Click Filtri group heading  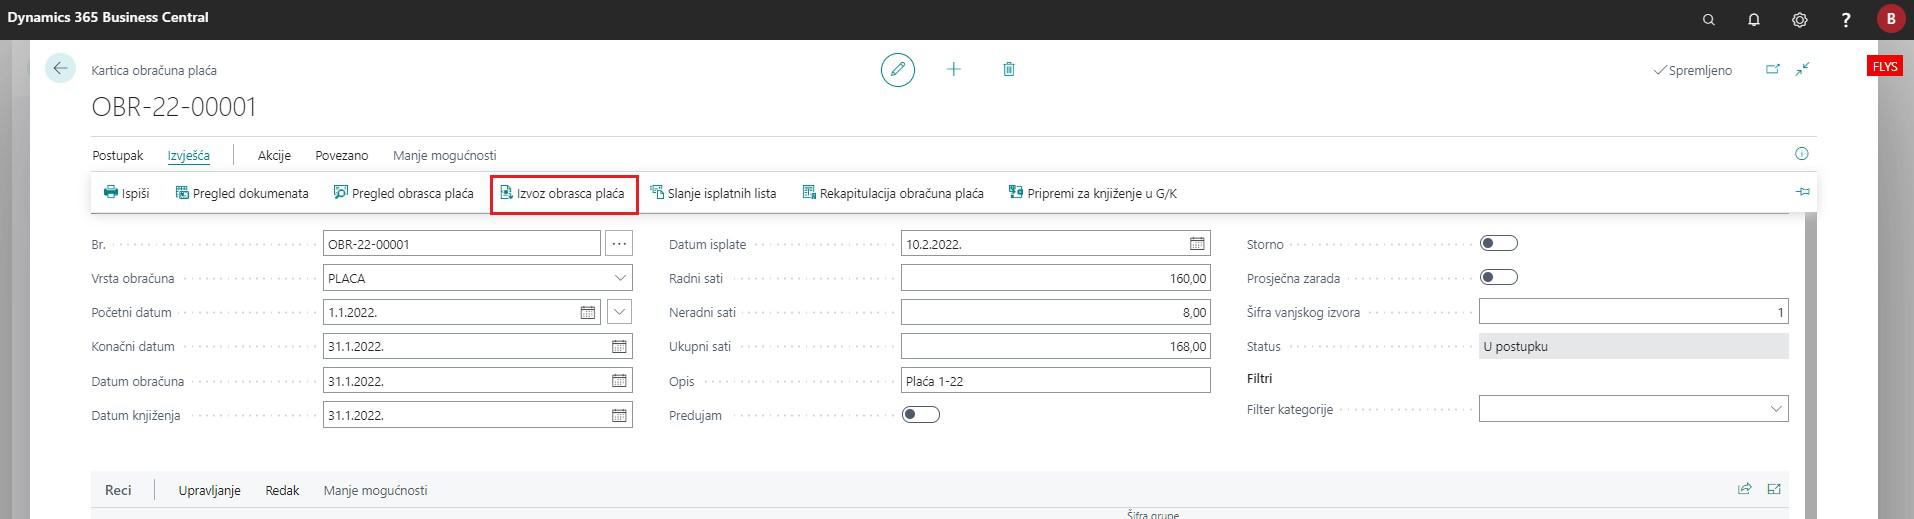(x=1259, y=379)
